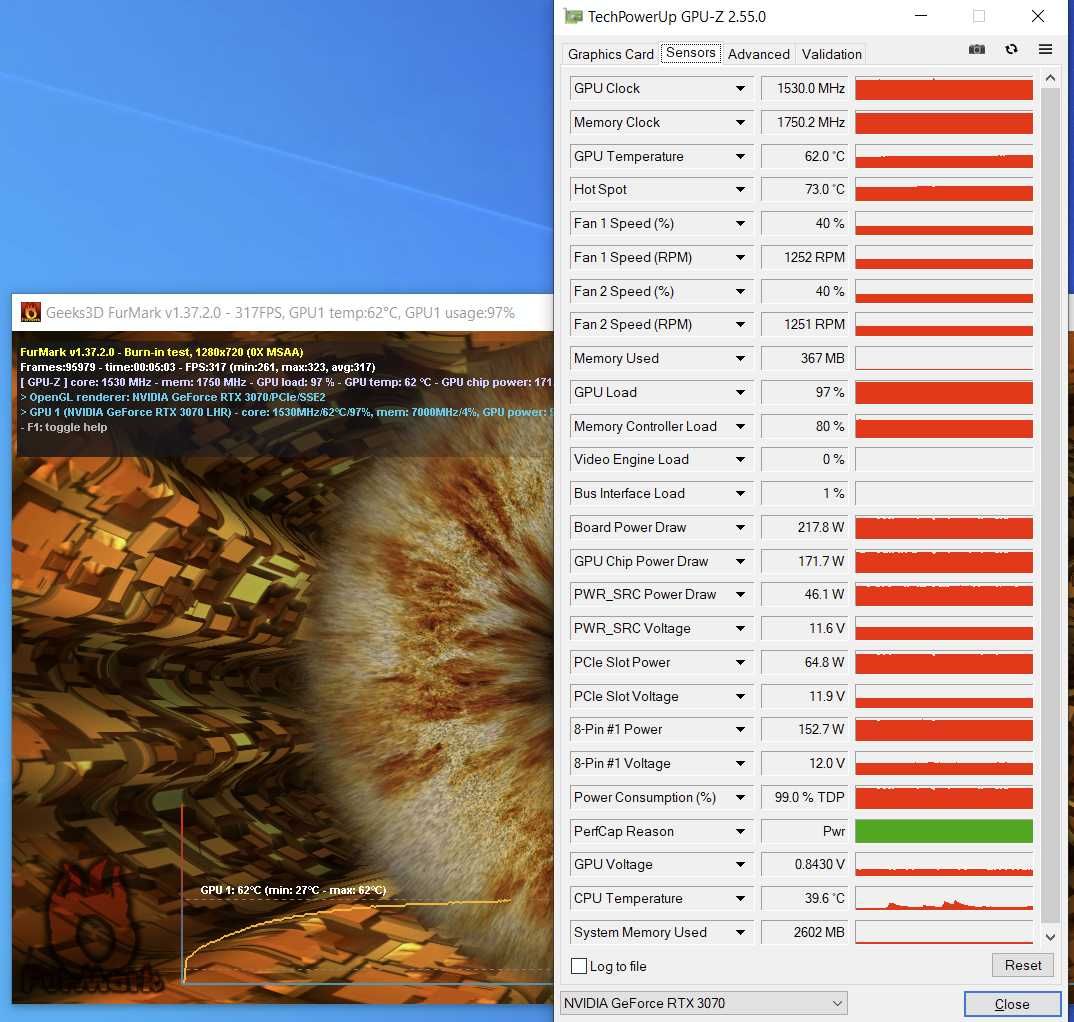Click the FurMark Burn-in test header line

[x=162, y=352]
